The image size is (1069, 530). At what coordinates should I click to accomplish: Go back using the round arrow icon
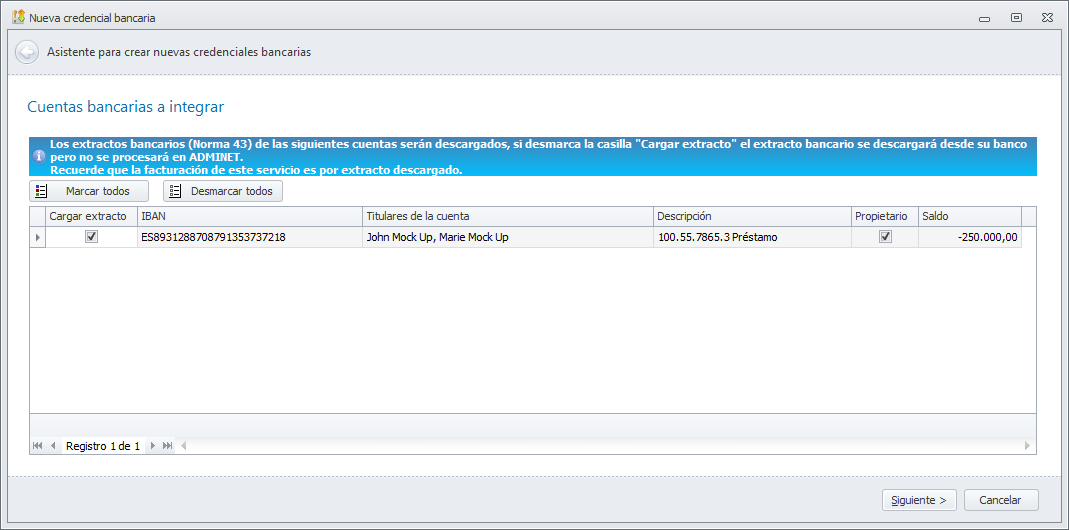tap(27, 52)
